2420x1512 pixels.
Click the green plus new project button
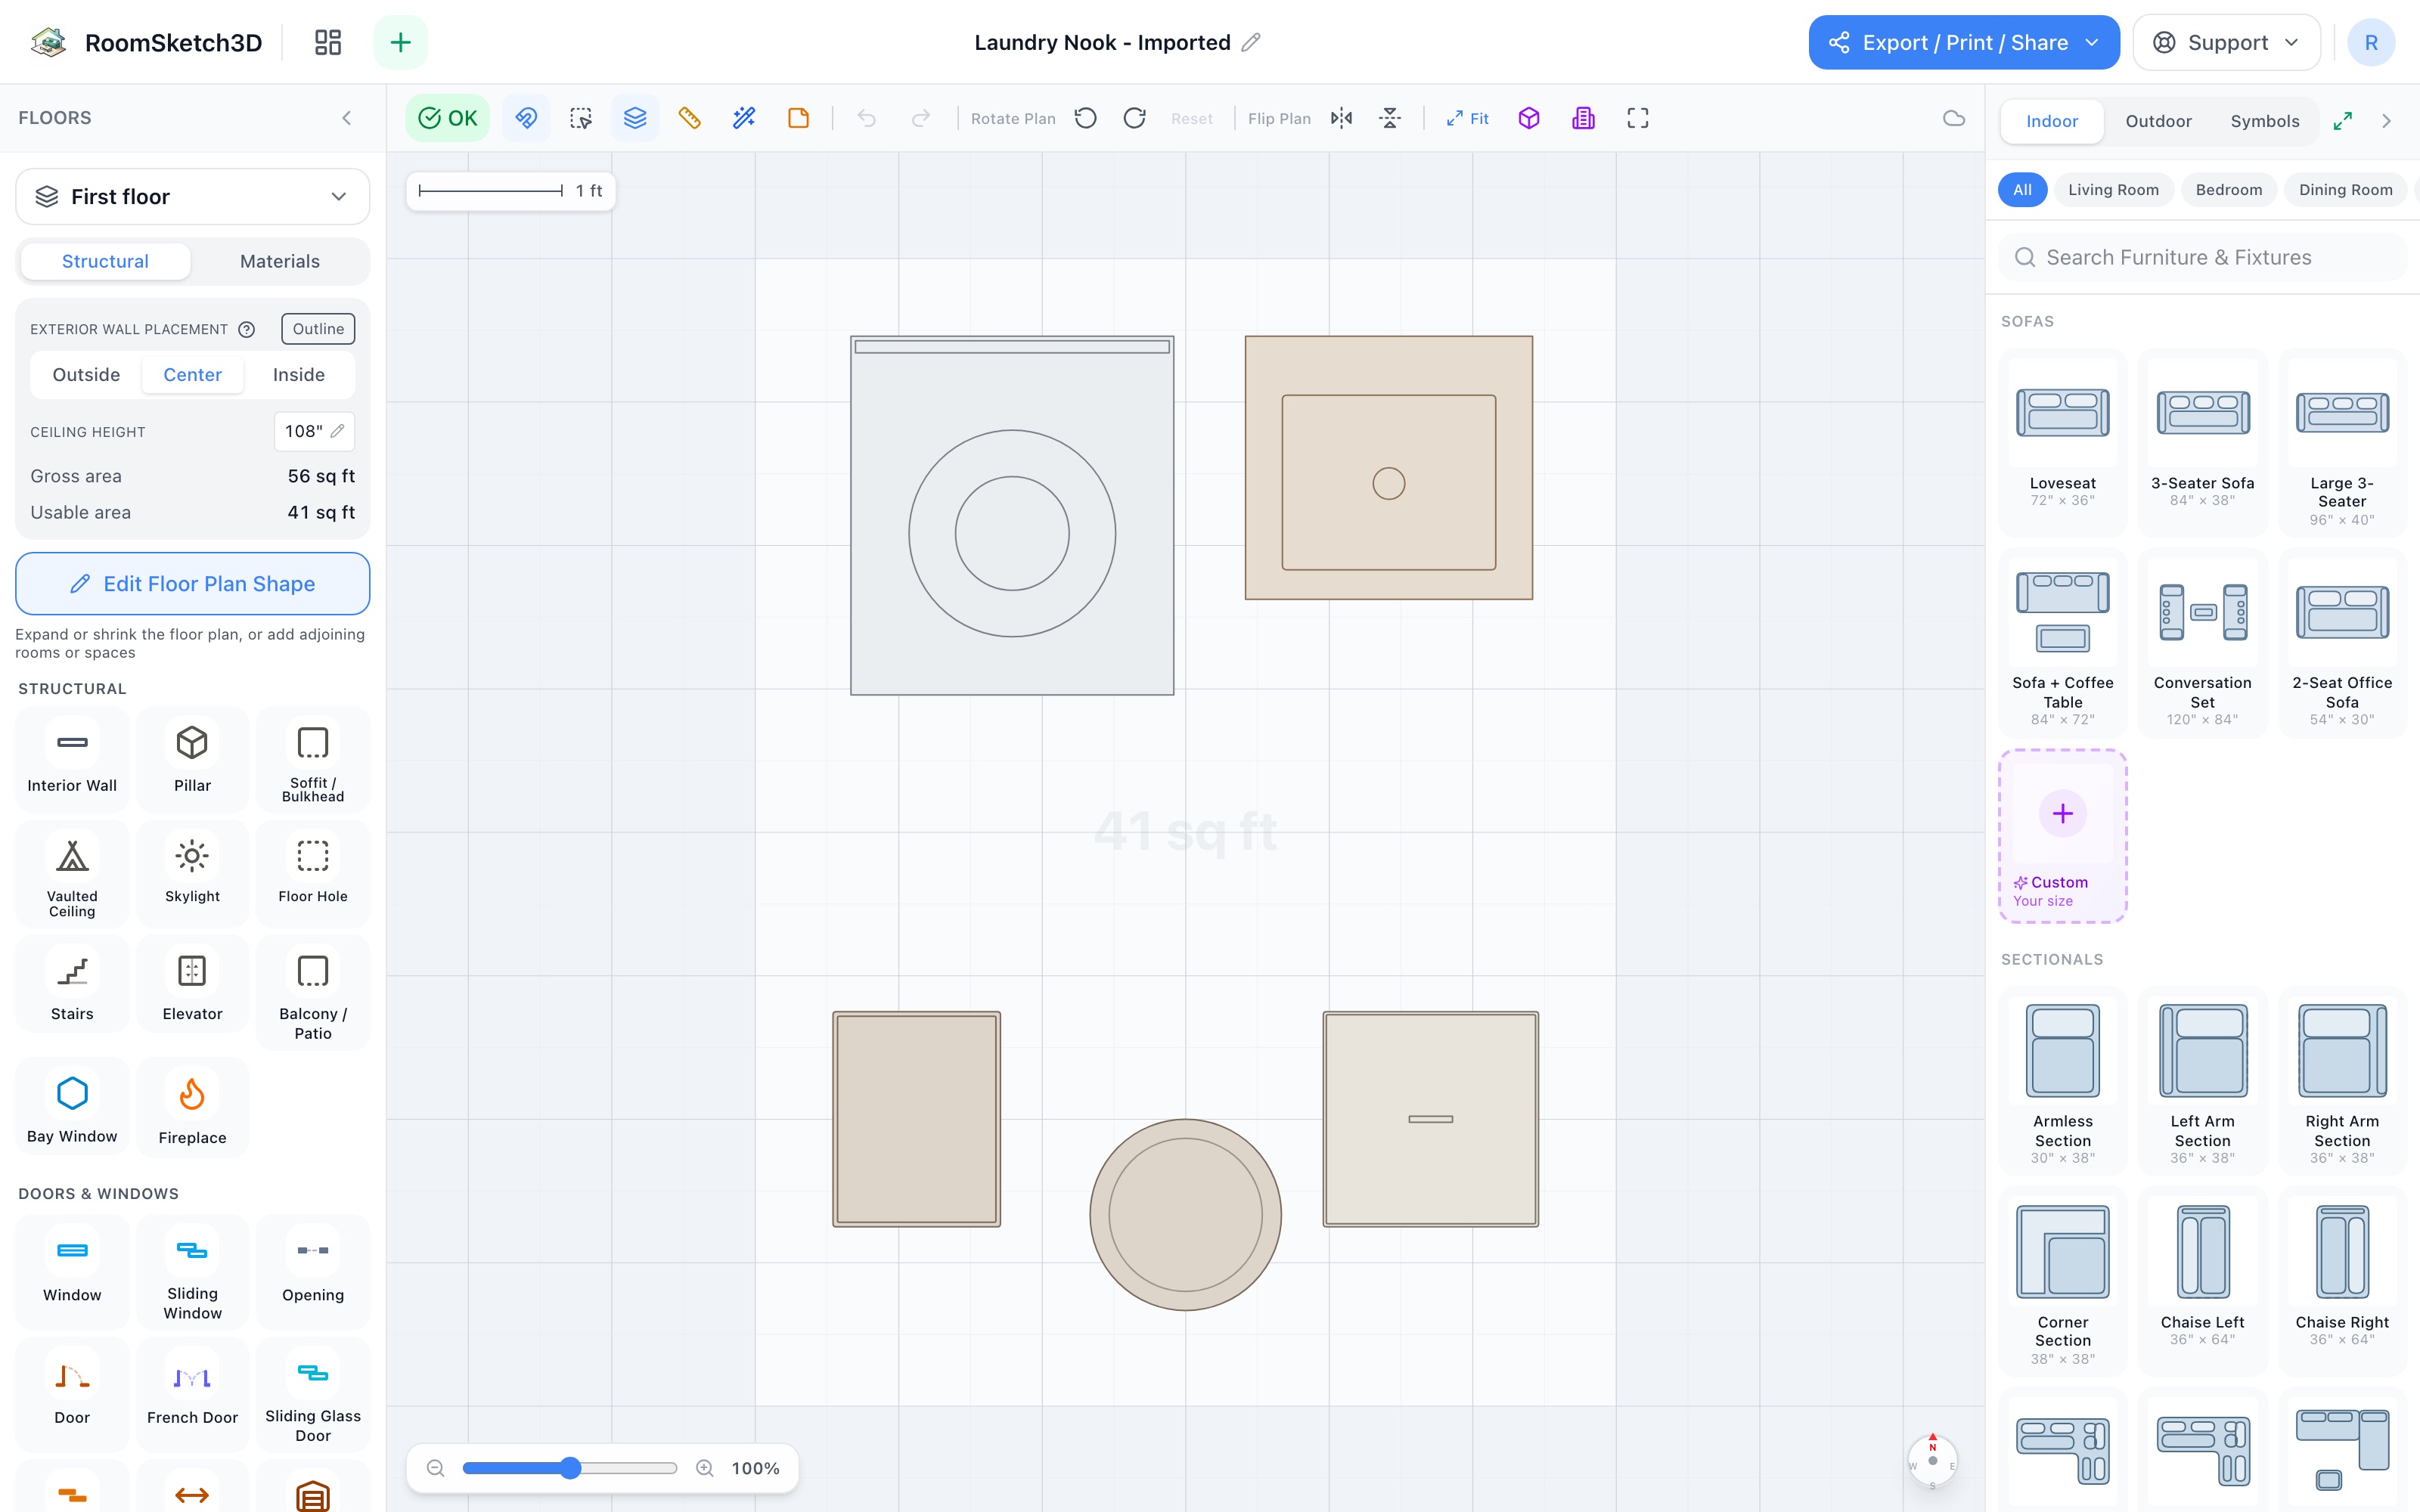[400, 42]
